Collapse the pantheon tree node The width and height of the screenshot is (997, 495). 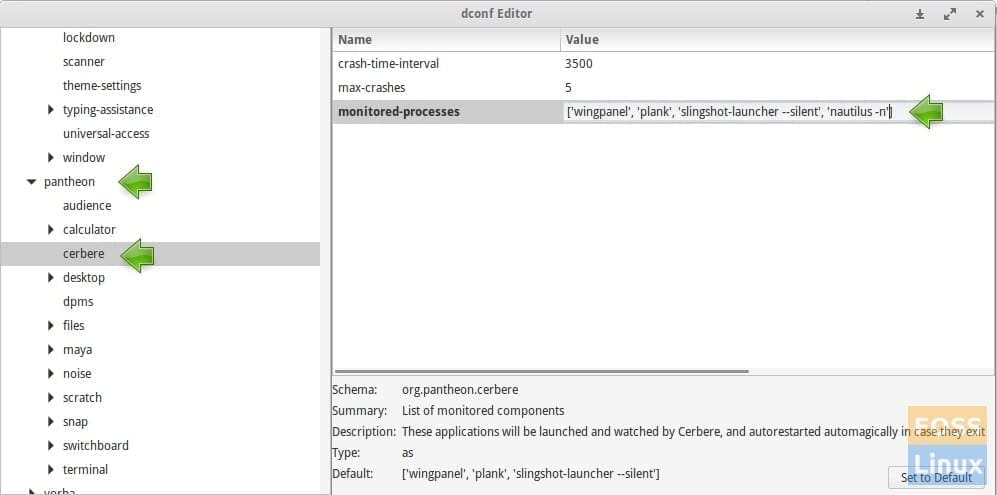coord(31,182)
